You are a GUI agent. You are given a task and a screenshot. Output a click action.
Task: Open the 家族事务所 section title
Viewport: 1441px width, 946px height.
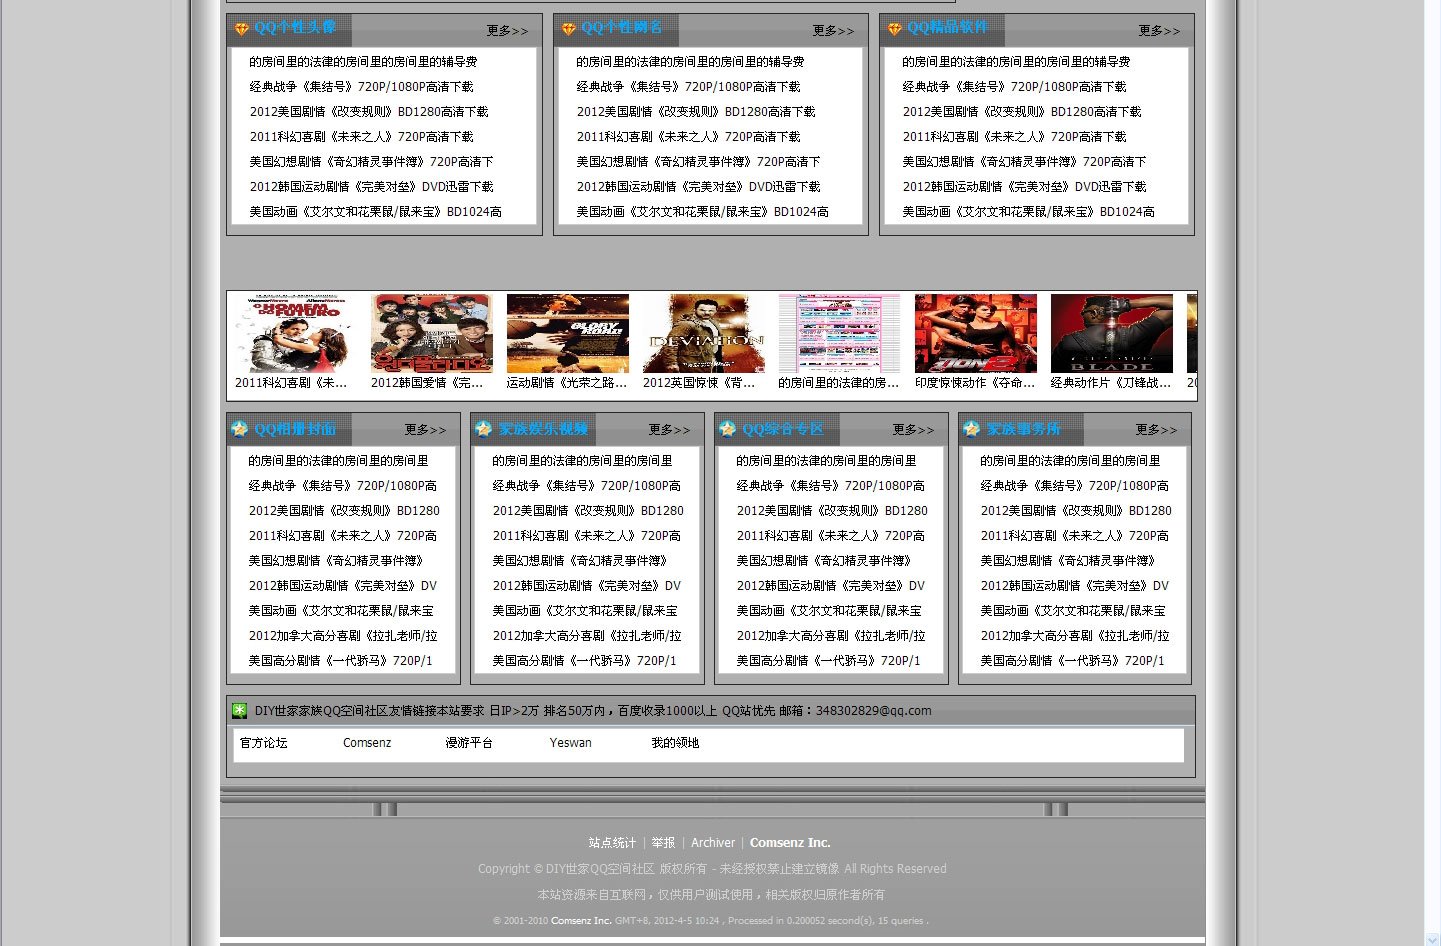[x=1024, y=429]
